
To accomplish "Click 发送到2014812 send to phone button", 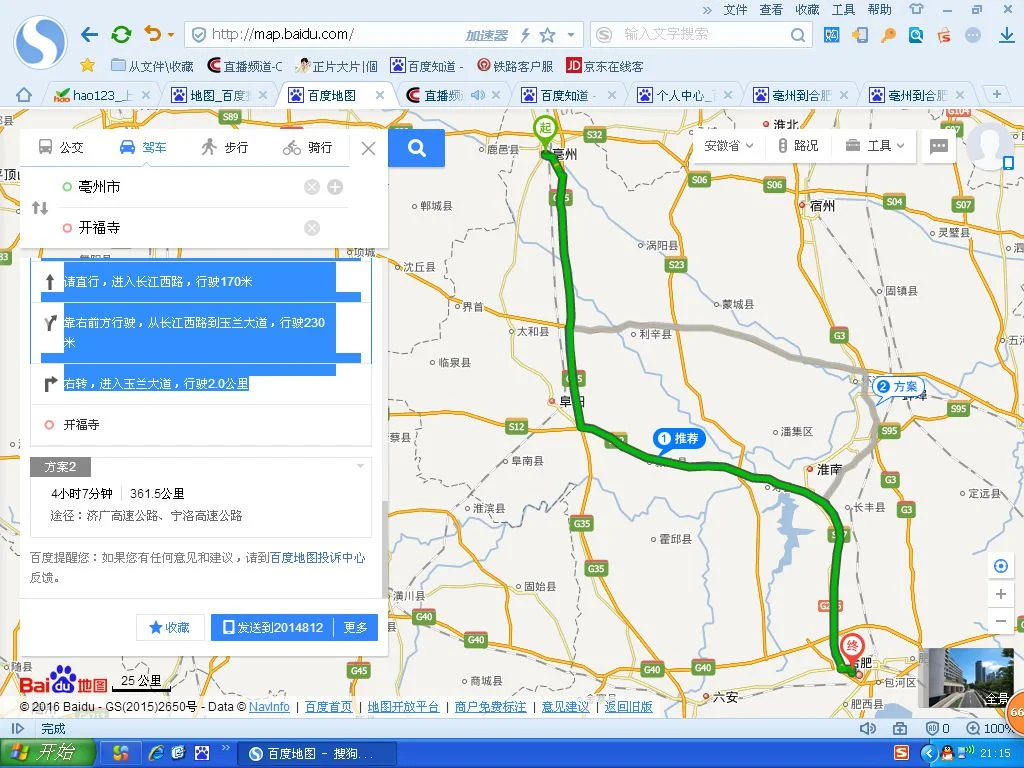I will (271, 627).
